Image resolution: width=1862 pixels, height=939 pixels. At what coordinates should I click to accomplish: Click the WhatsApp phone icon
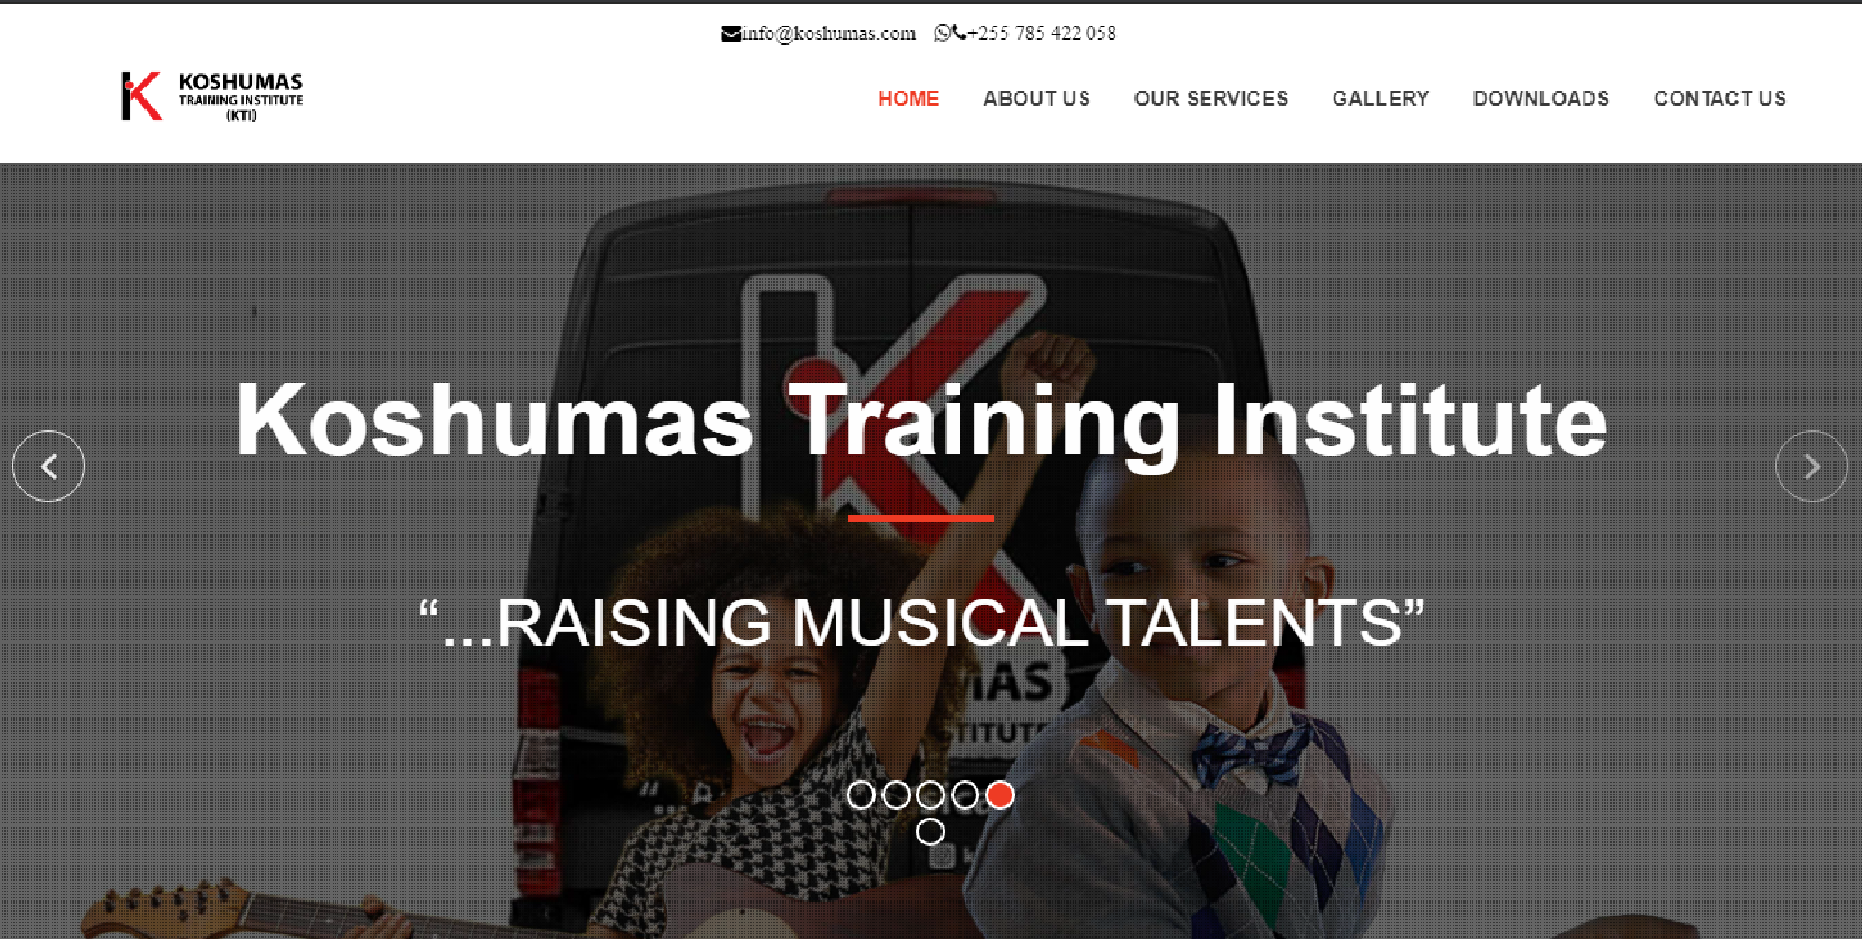point(942,33)
